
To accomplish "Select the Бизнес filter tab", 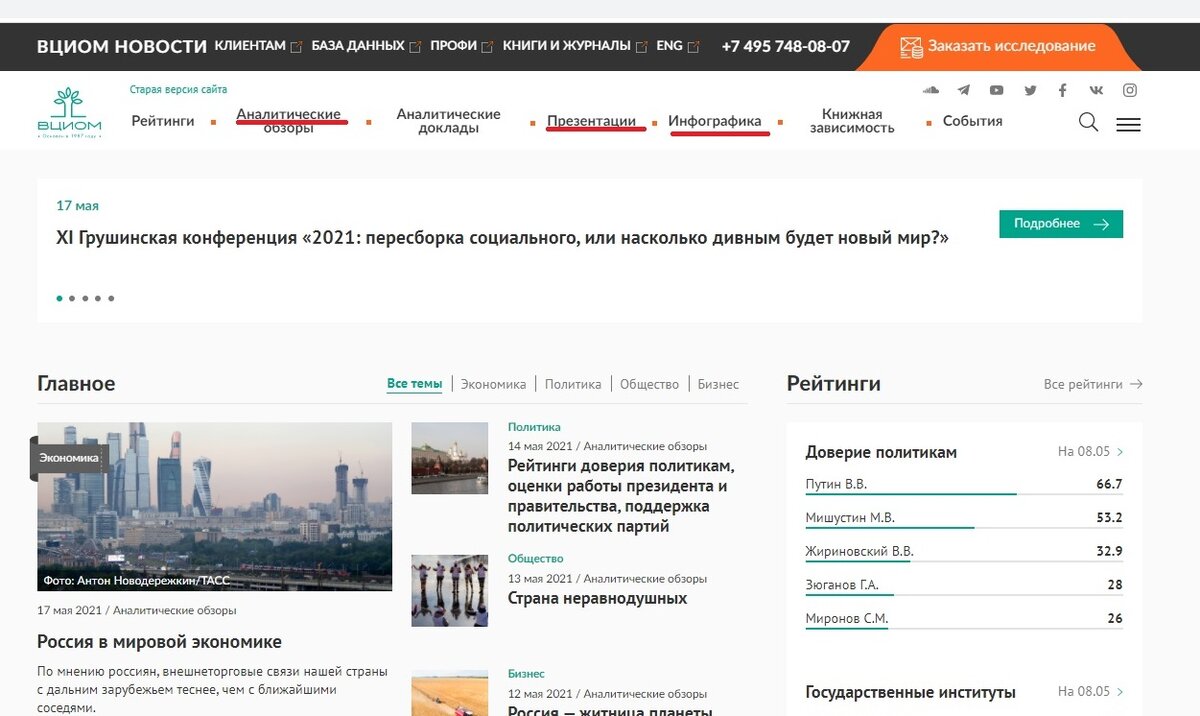I will point(718,384).
